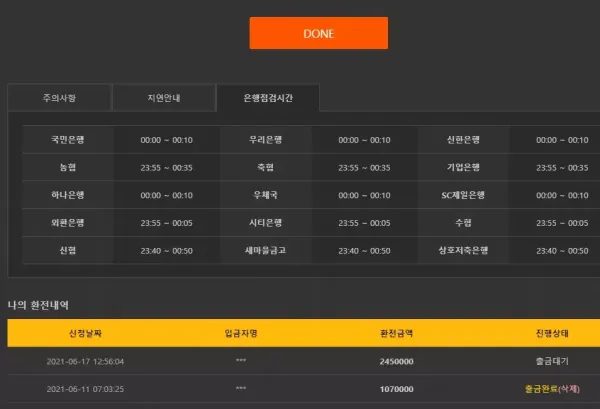Screen dimensions: 600x409
Task: Click the *** depositor name in the 2021-06-17 row
Action: pos(241,361)
